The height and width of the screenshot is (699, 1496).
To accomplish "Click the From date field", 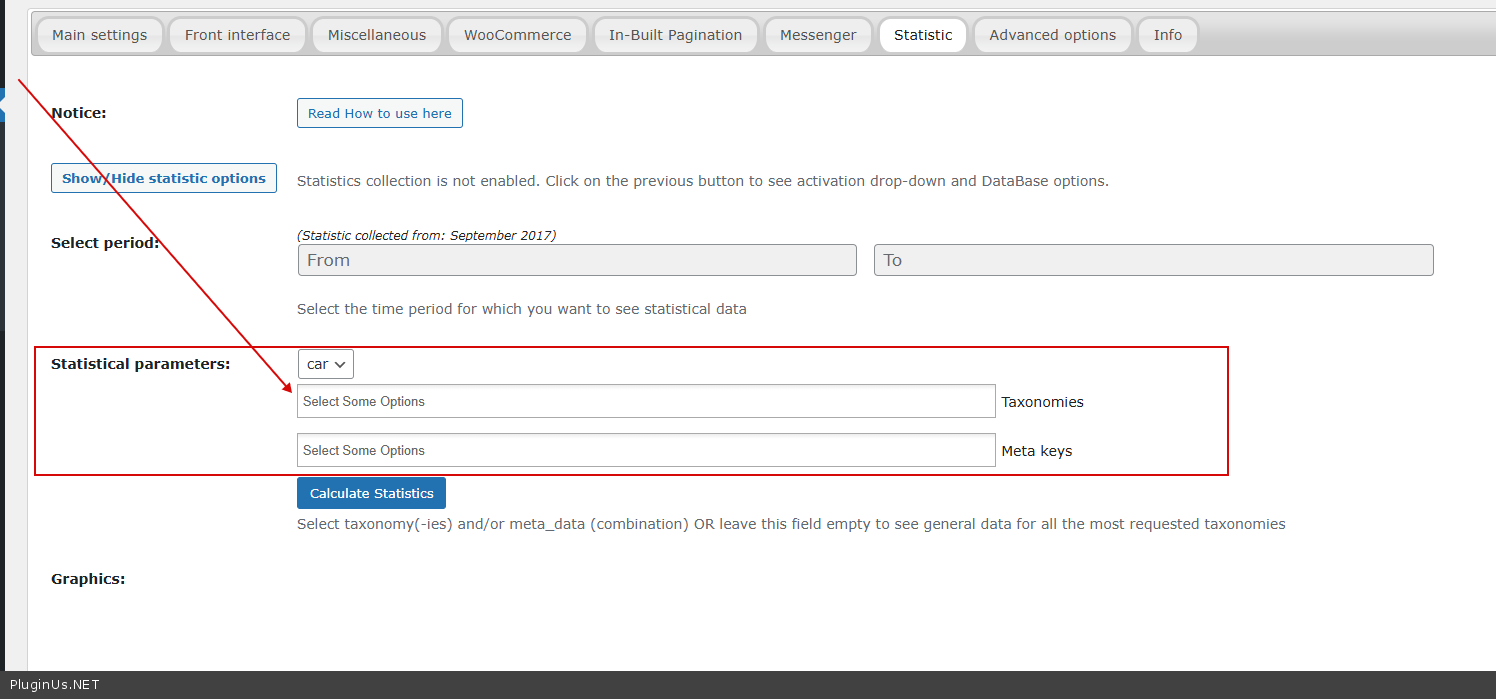I will [x=577, y=260].
